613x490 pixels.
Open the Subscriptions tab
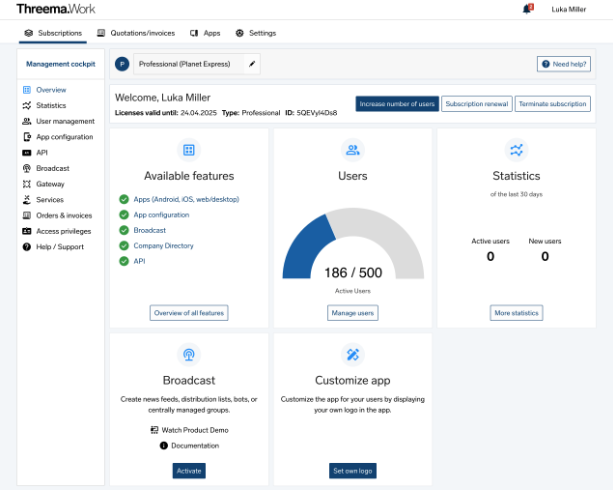point(53,33)
